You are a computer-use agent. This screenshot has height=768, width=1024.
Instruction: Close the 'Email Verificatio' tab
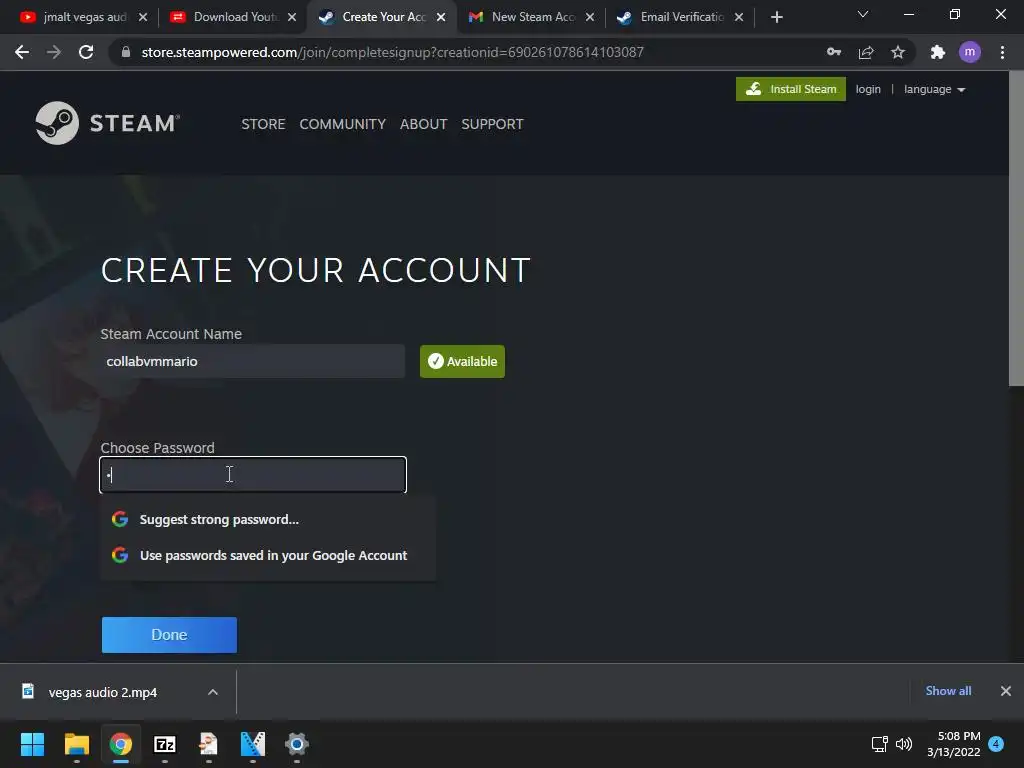[x=739, y=17]
